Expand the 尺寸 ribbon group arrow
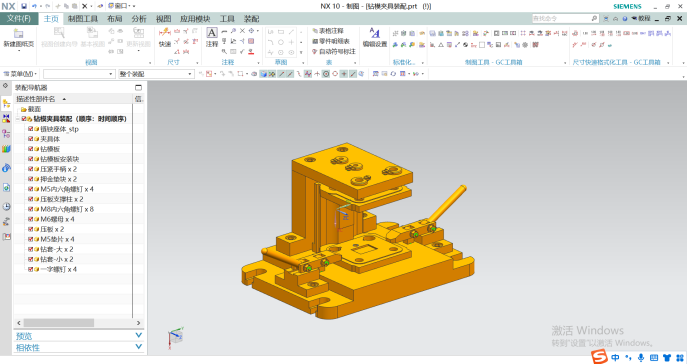Screen dimensions: 687x364 (x=197, y=63)
